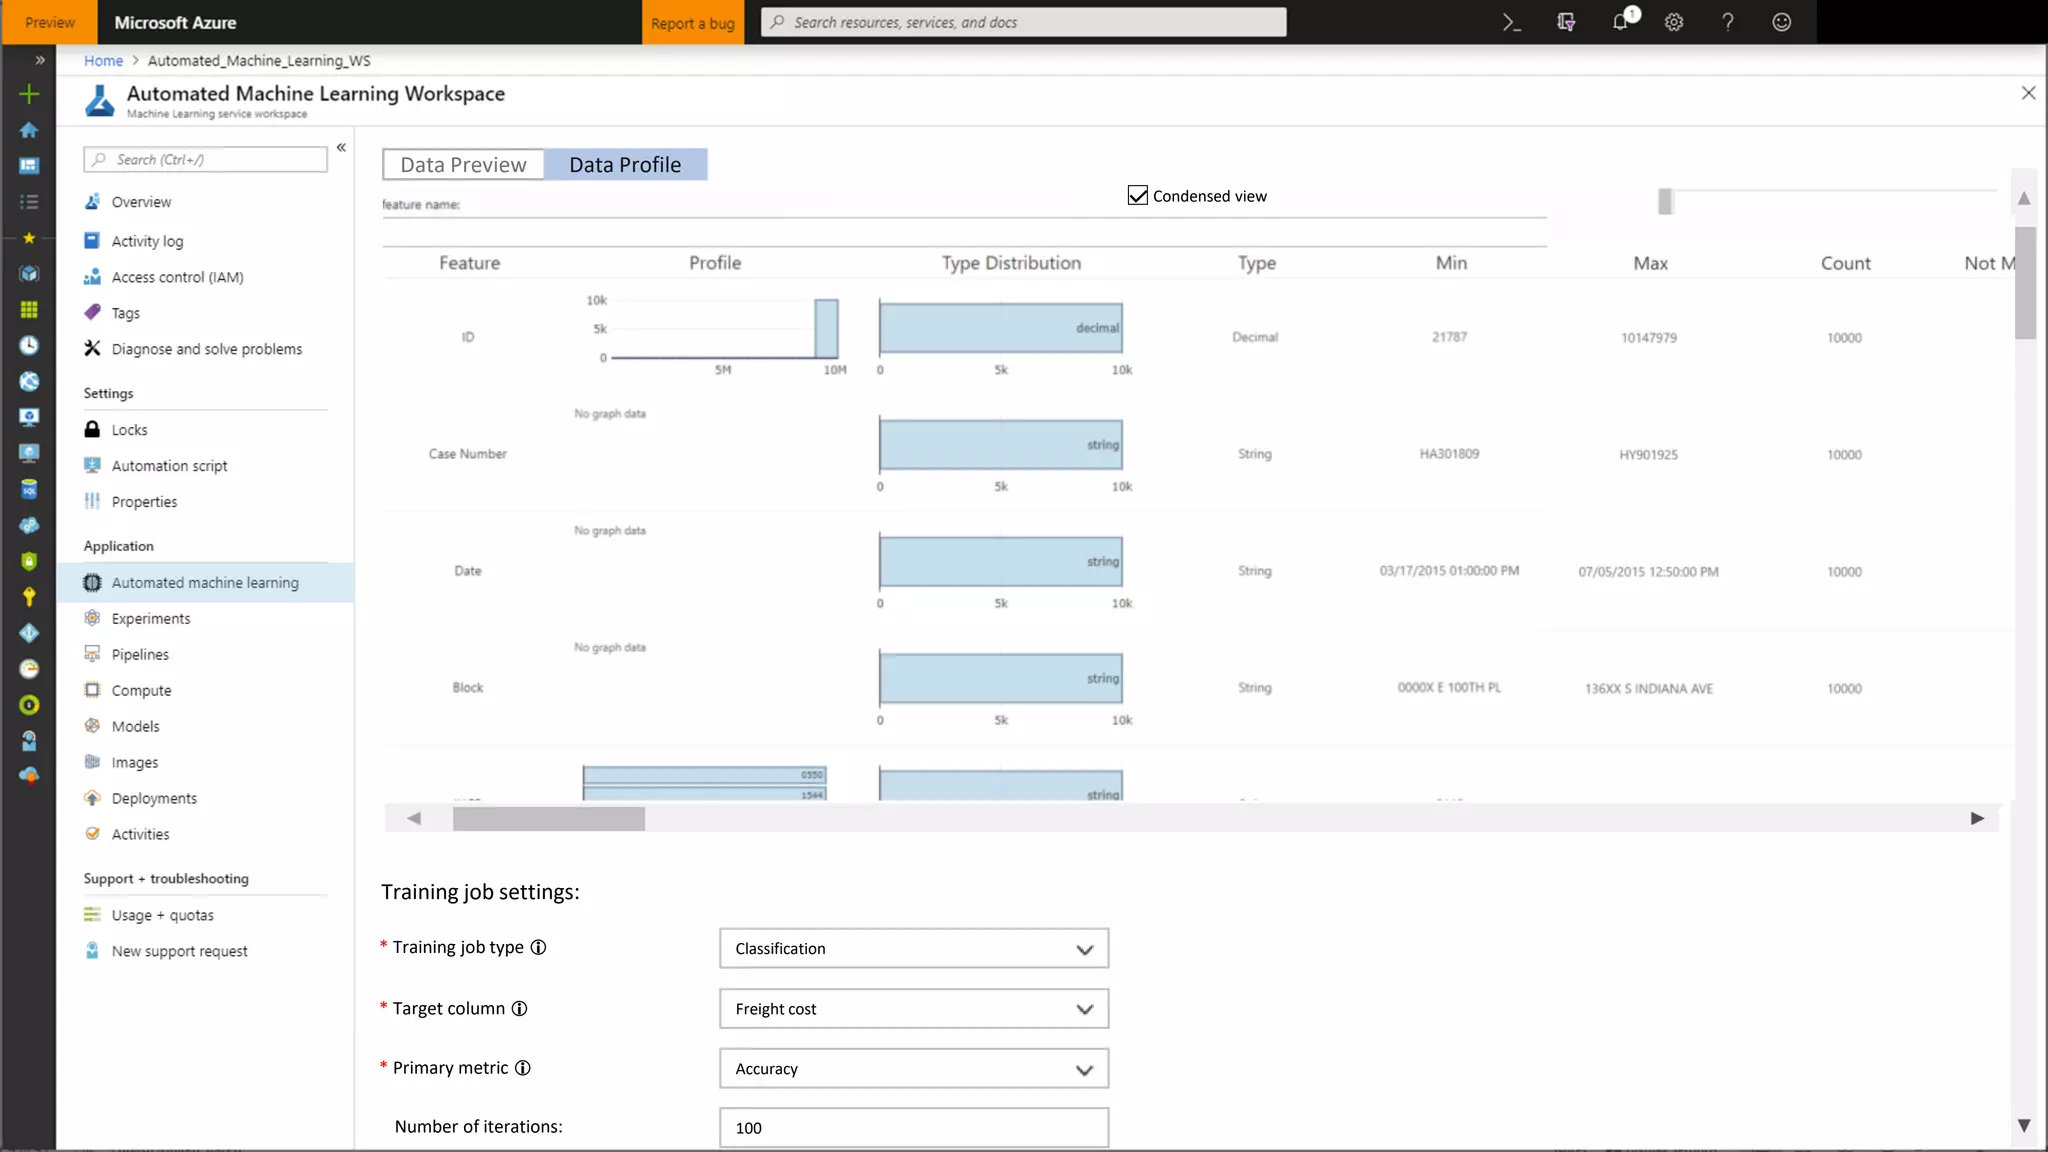The height and width of the screenshot is (1152, 2048).
Task: Click the search resources box
Action: [x=1023, y=22]
